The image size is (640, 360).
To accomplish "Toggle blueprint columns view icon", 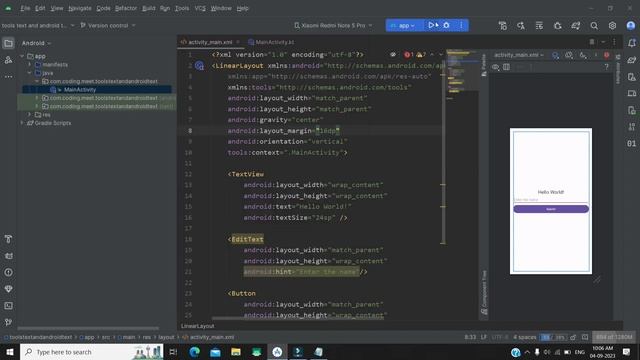I will (x=507, y=67).
